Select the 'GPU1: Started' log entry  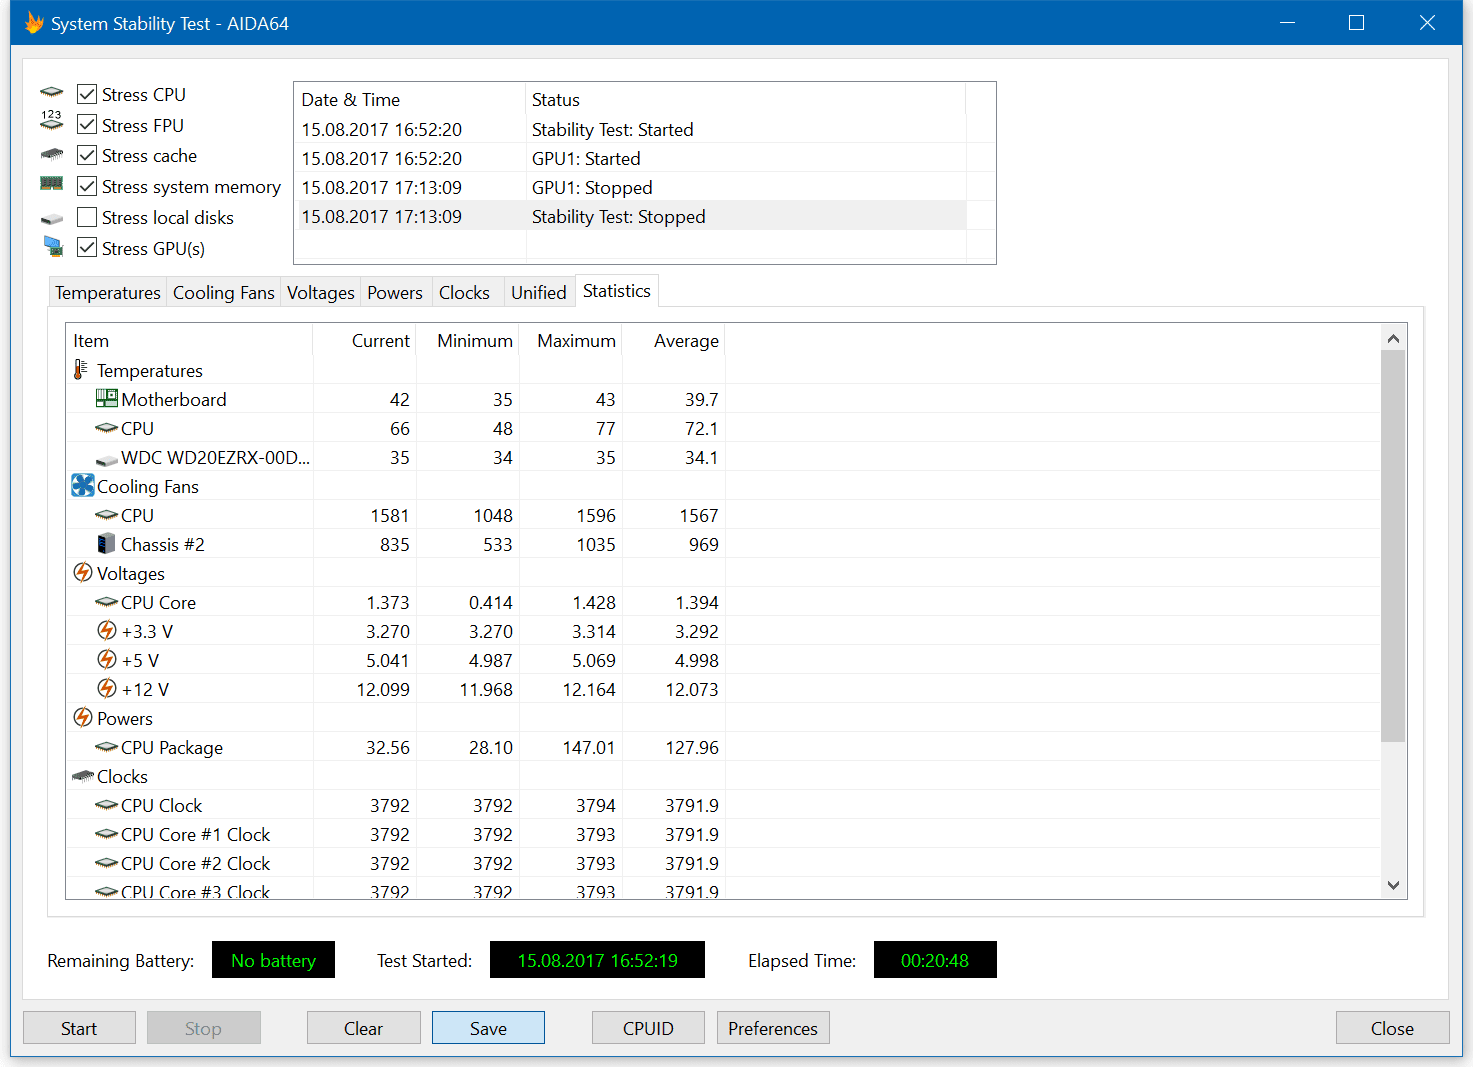click(x=632, y=158)
